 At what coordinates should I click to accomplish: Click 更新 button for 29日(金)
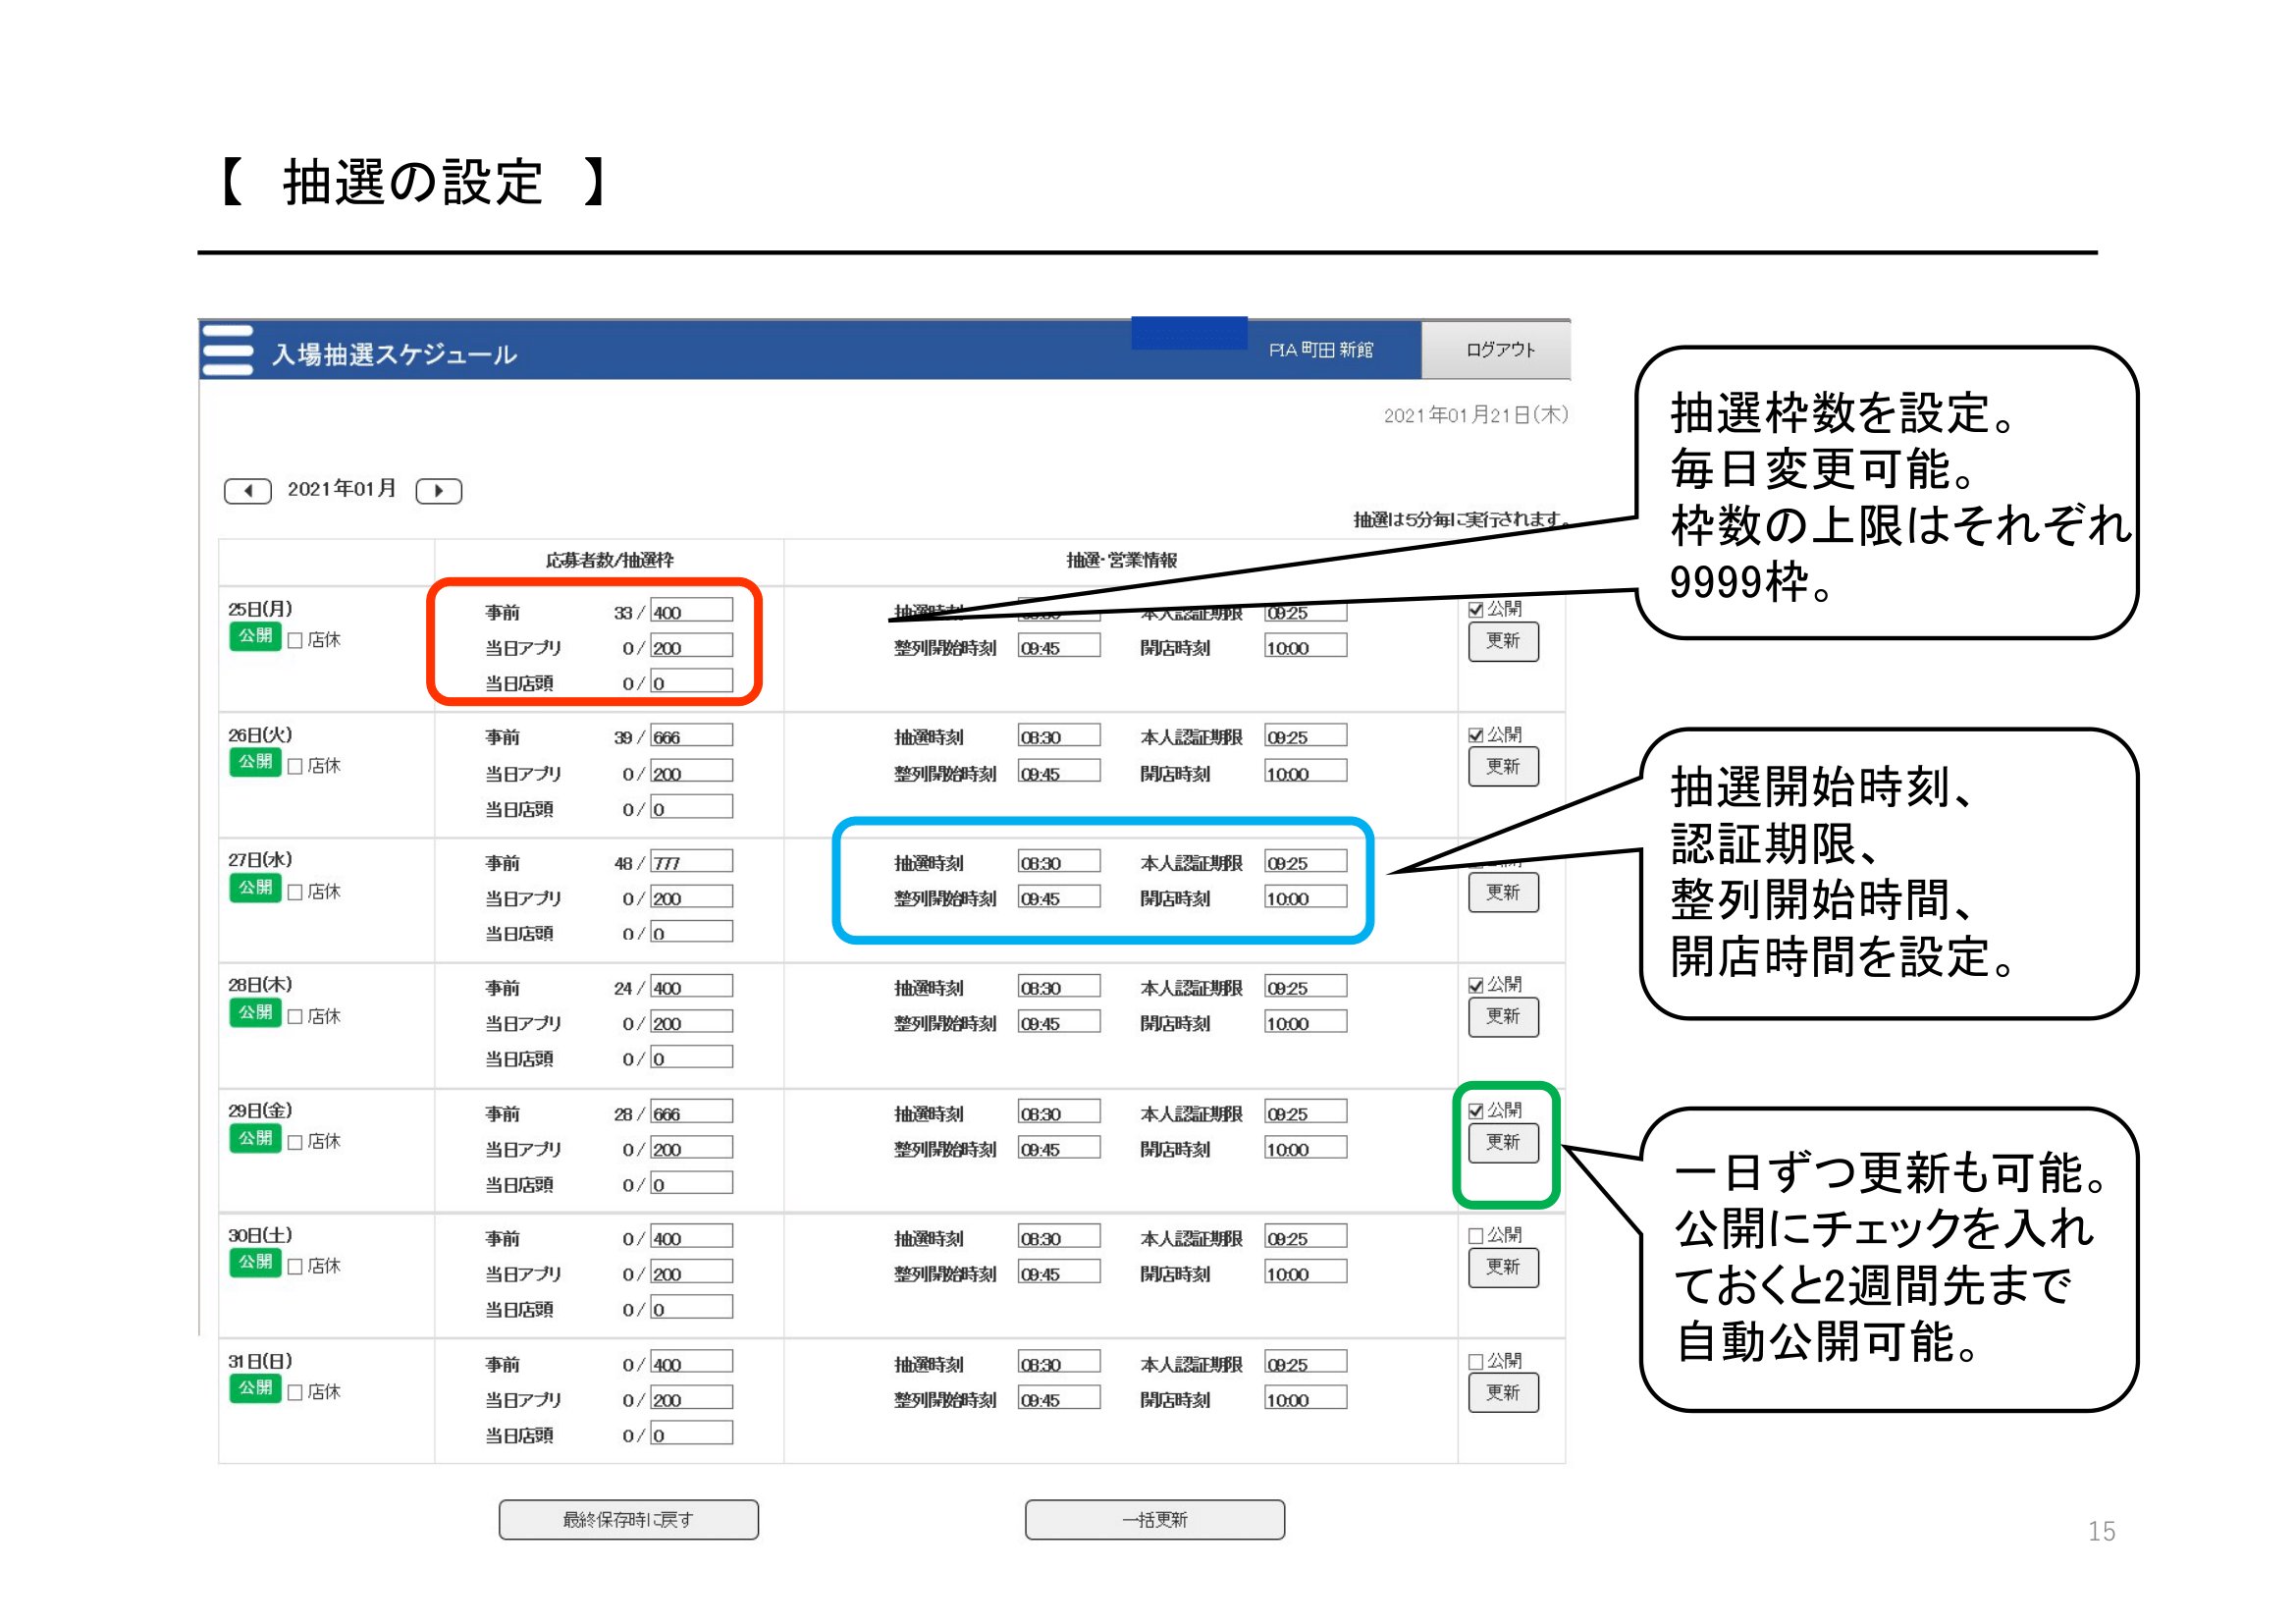tap(1503, 1143)
